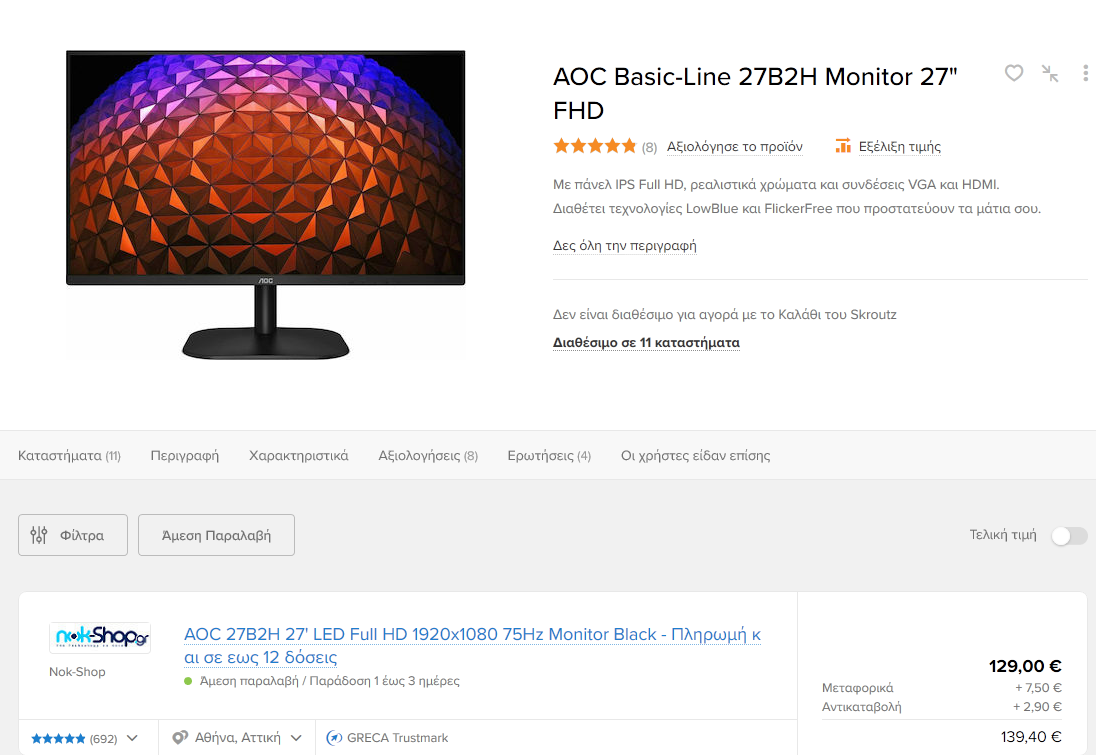Open the AOC 27B2H Nok-Shop listing link
Screen dimensions: 1096x755
(472, 645)
